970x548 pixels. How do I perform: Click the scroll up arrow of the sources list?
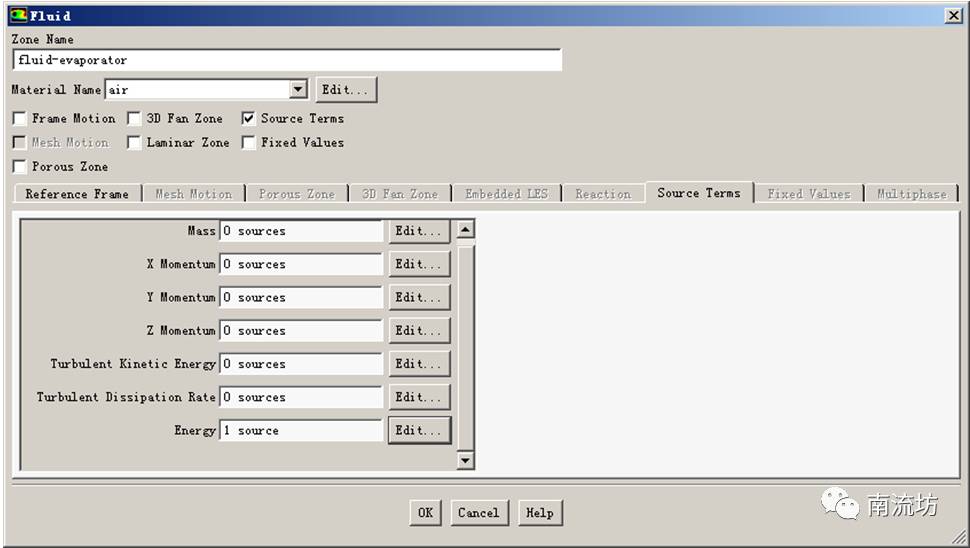point(465,229)
